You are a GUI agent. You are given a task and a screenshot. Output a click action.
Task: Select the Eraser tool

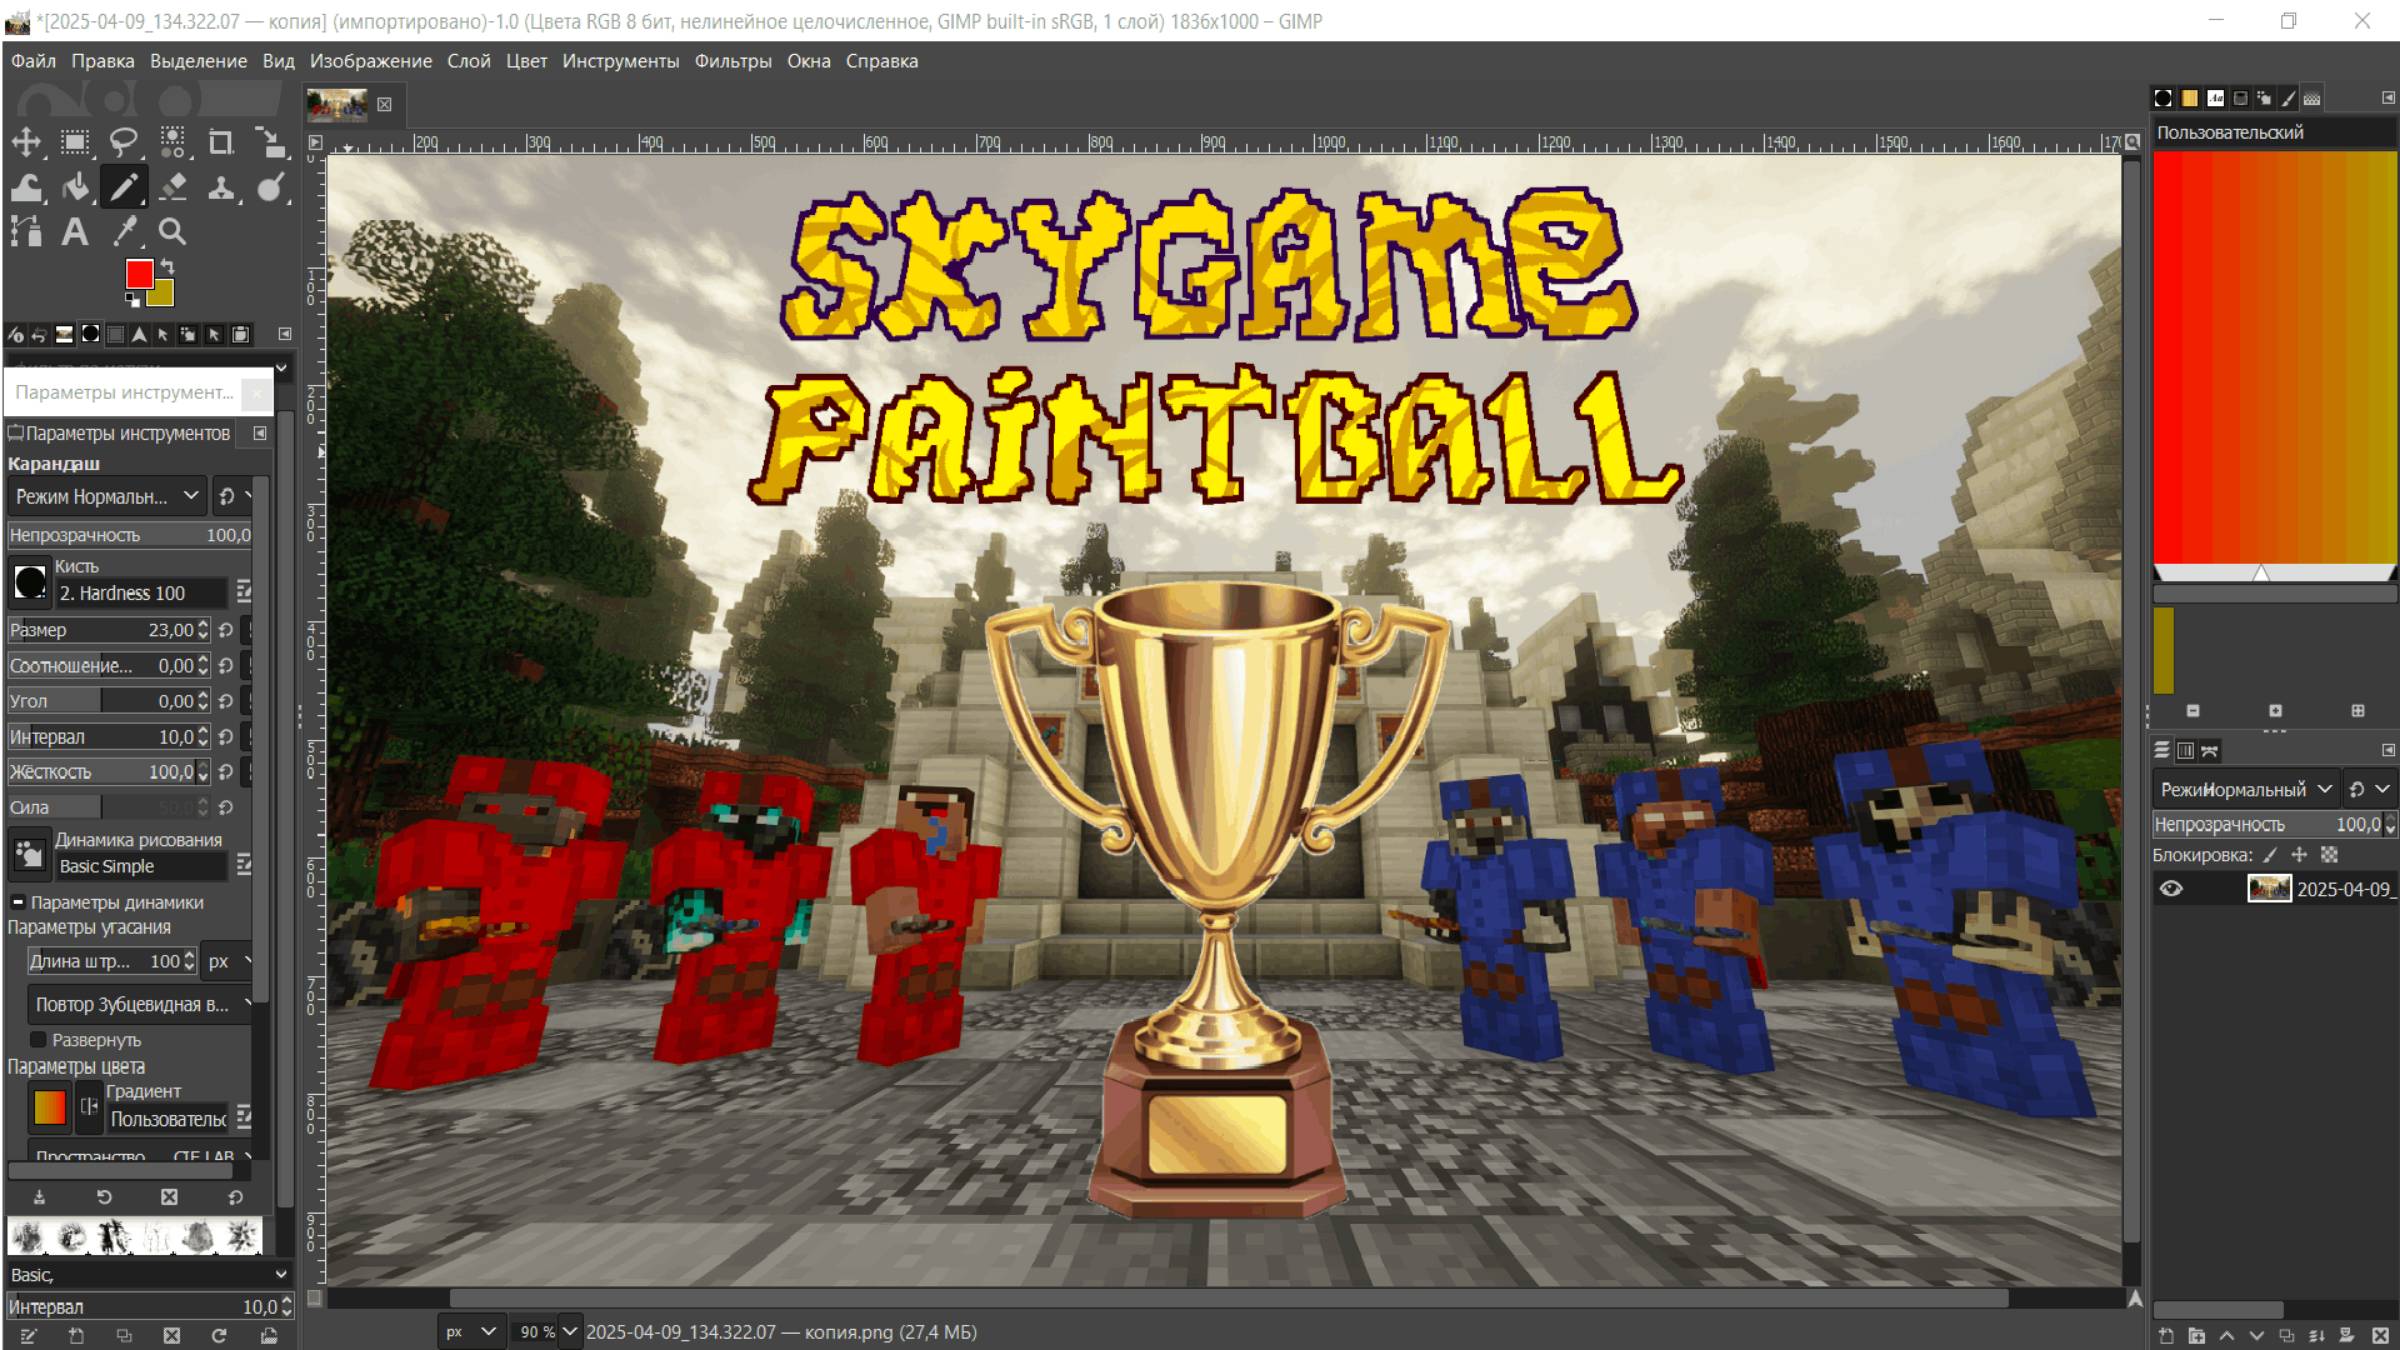click(173, 187)
